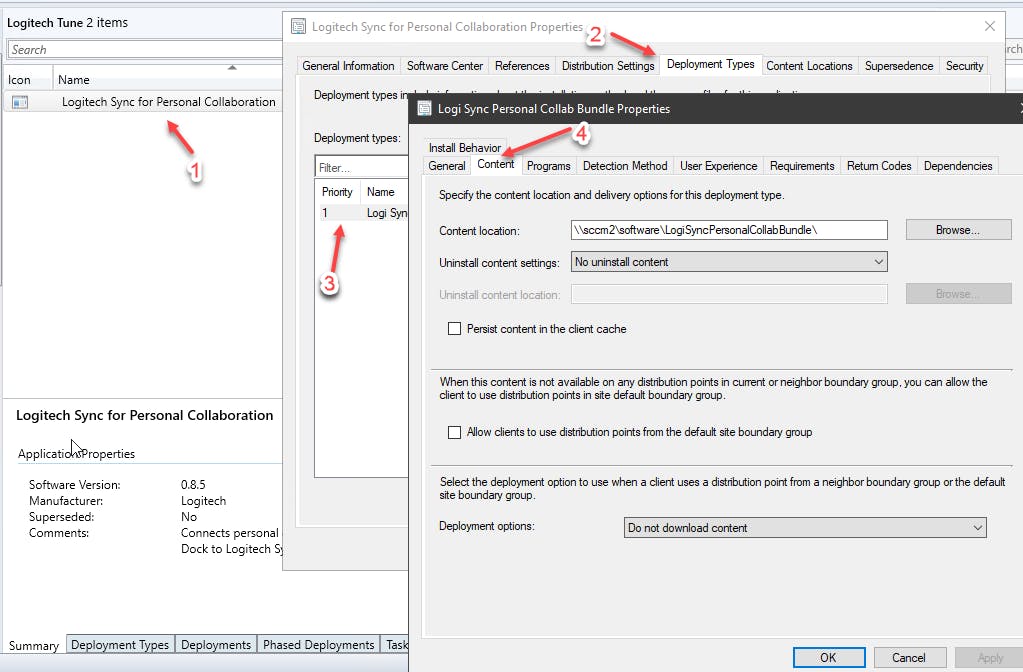The width and height of the screenshot is (1023, 672).
Task: Open the Security tab
Action: 964,66
